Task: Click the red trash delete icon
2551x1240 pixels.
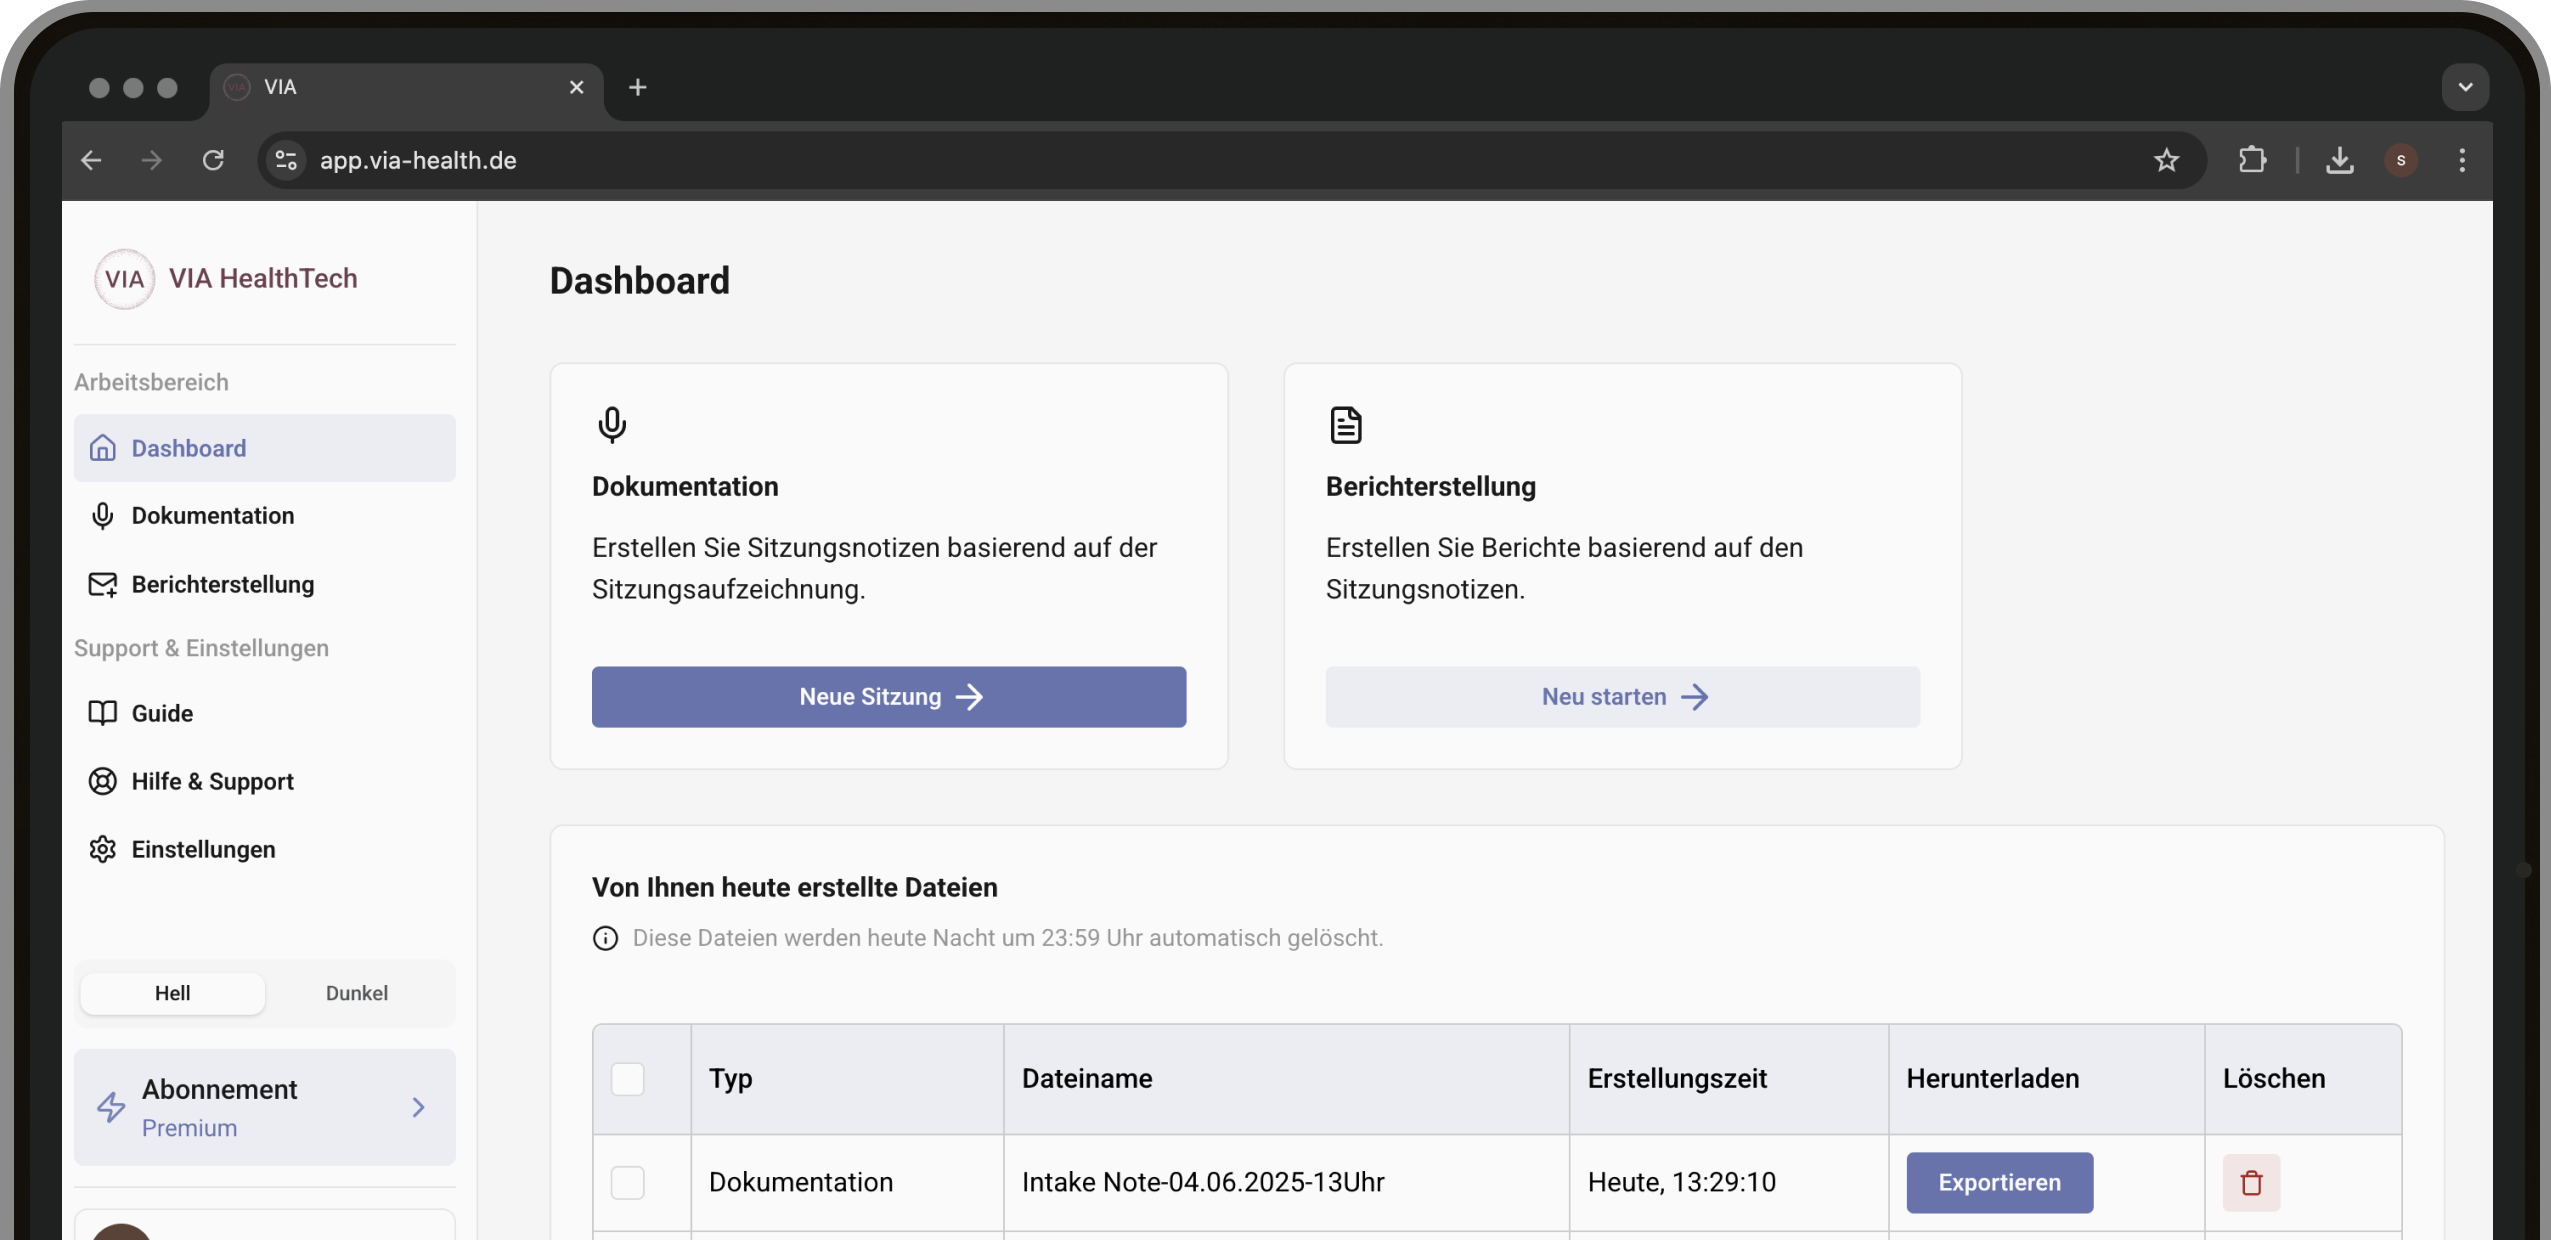Action: pyautogui.click(x=2250, y=1182)
